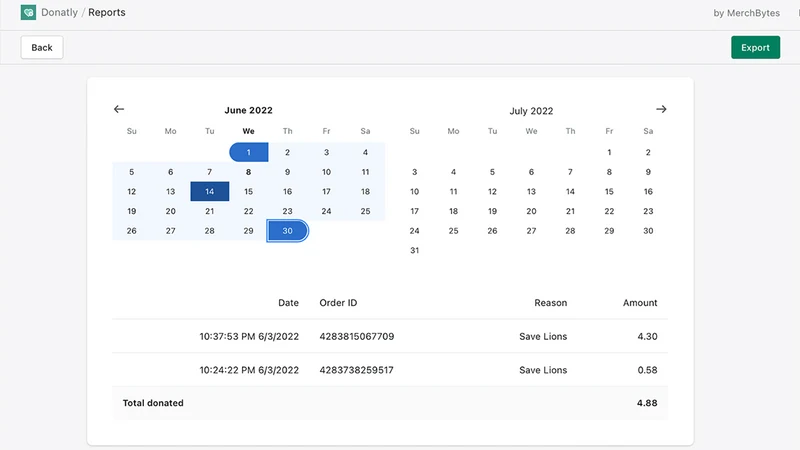Click the Order ID column header
Screen dimensions: 800x450
pyautogui.click(x=338, y=303)
